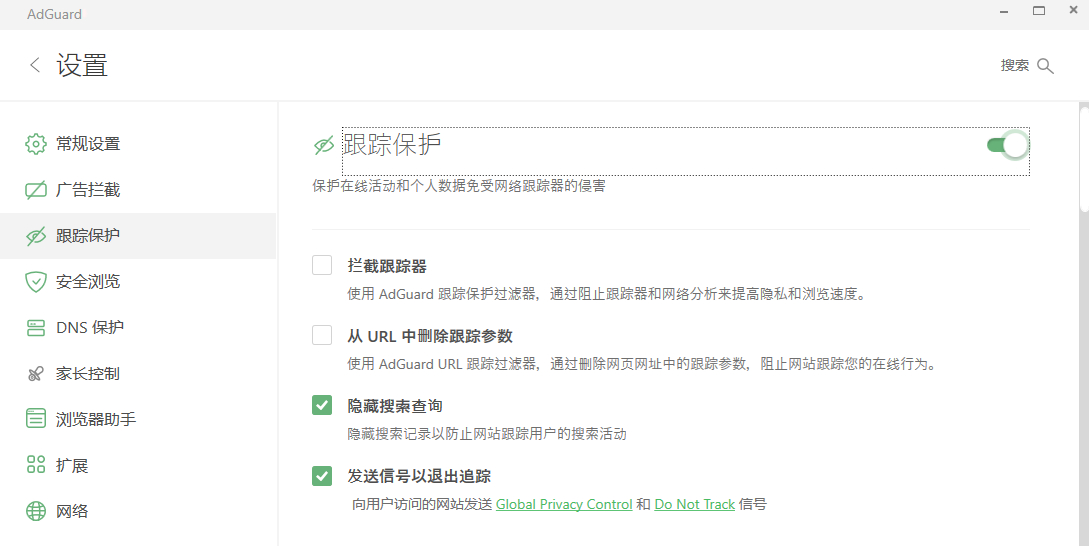Follow the Do Not Track link
This screenshot has width=1089, height=546.
(x=695, y=504)
